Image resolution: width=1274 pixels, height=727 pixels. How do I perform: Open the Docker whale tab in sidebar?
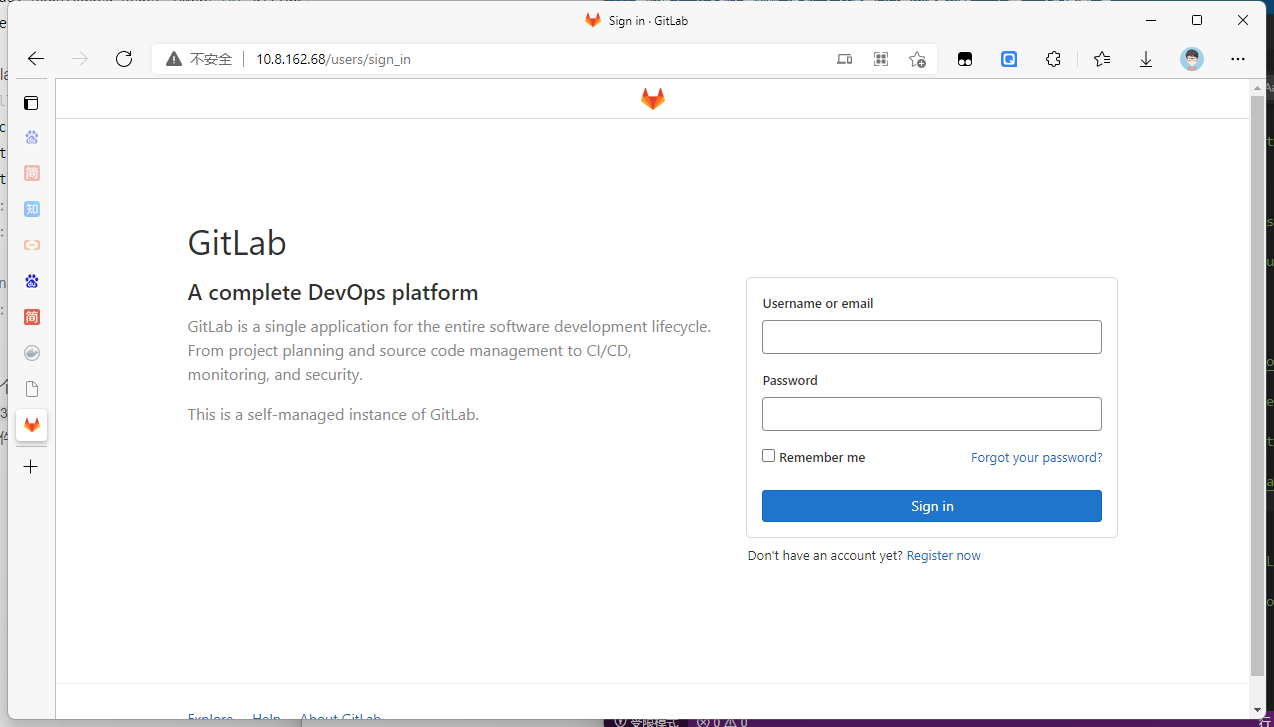[32, 353]
